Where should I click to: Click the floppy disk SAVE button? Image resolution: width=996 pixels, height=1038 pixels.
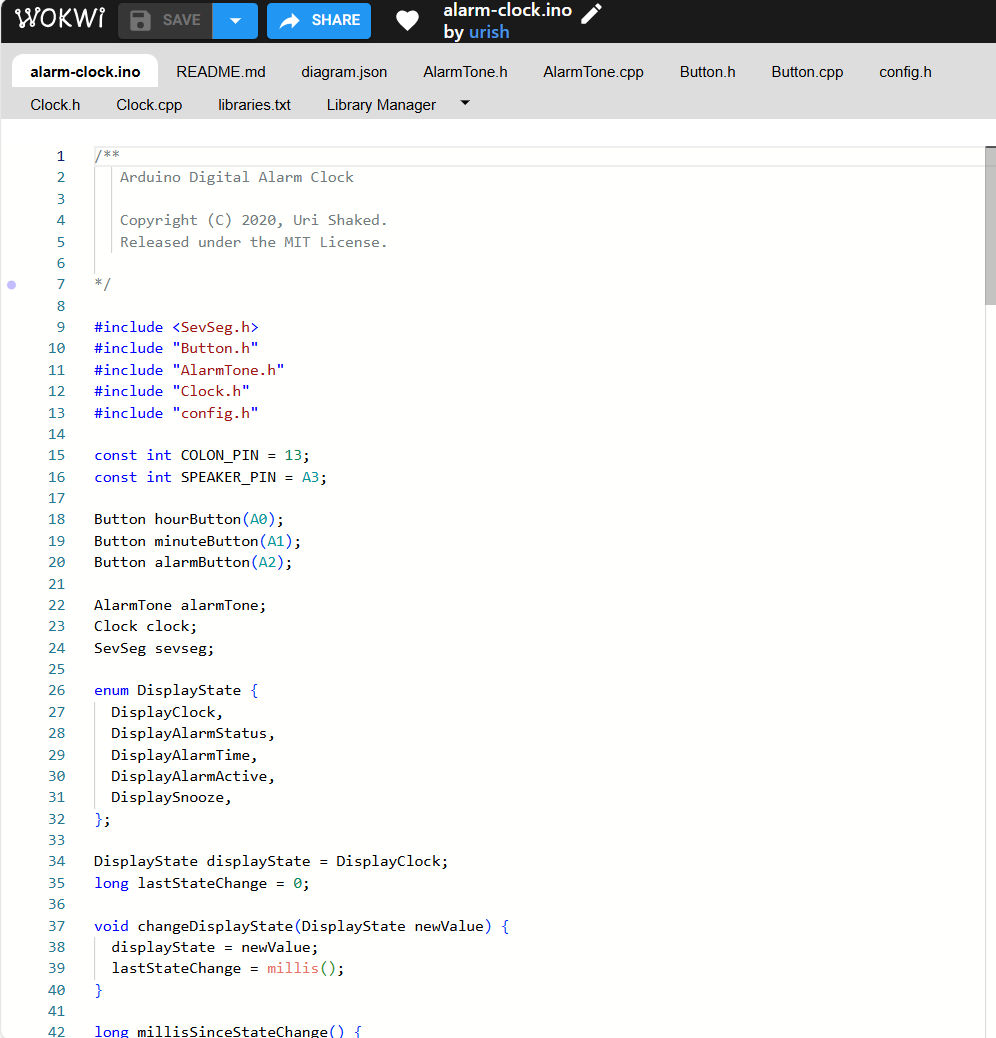tap(165, 21)
